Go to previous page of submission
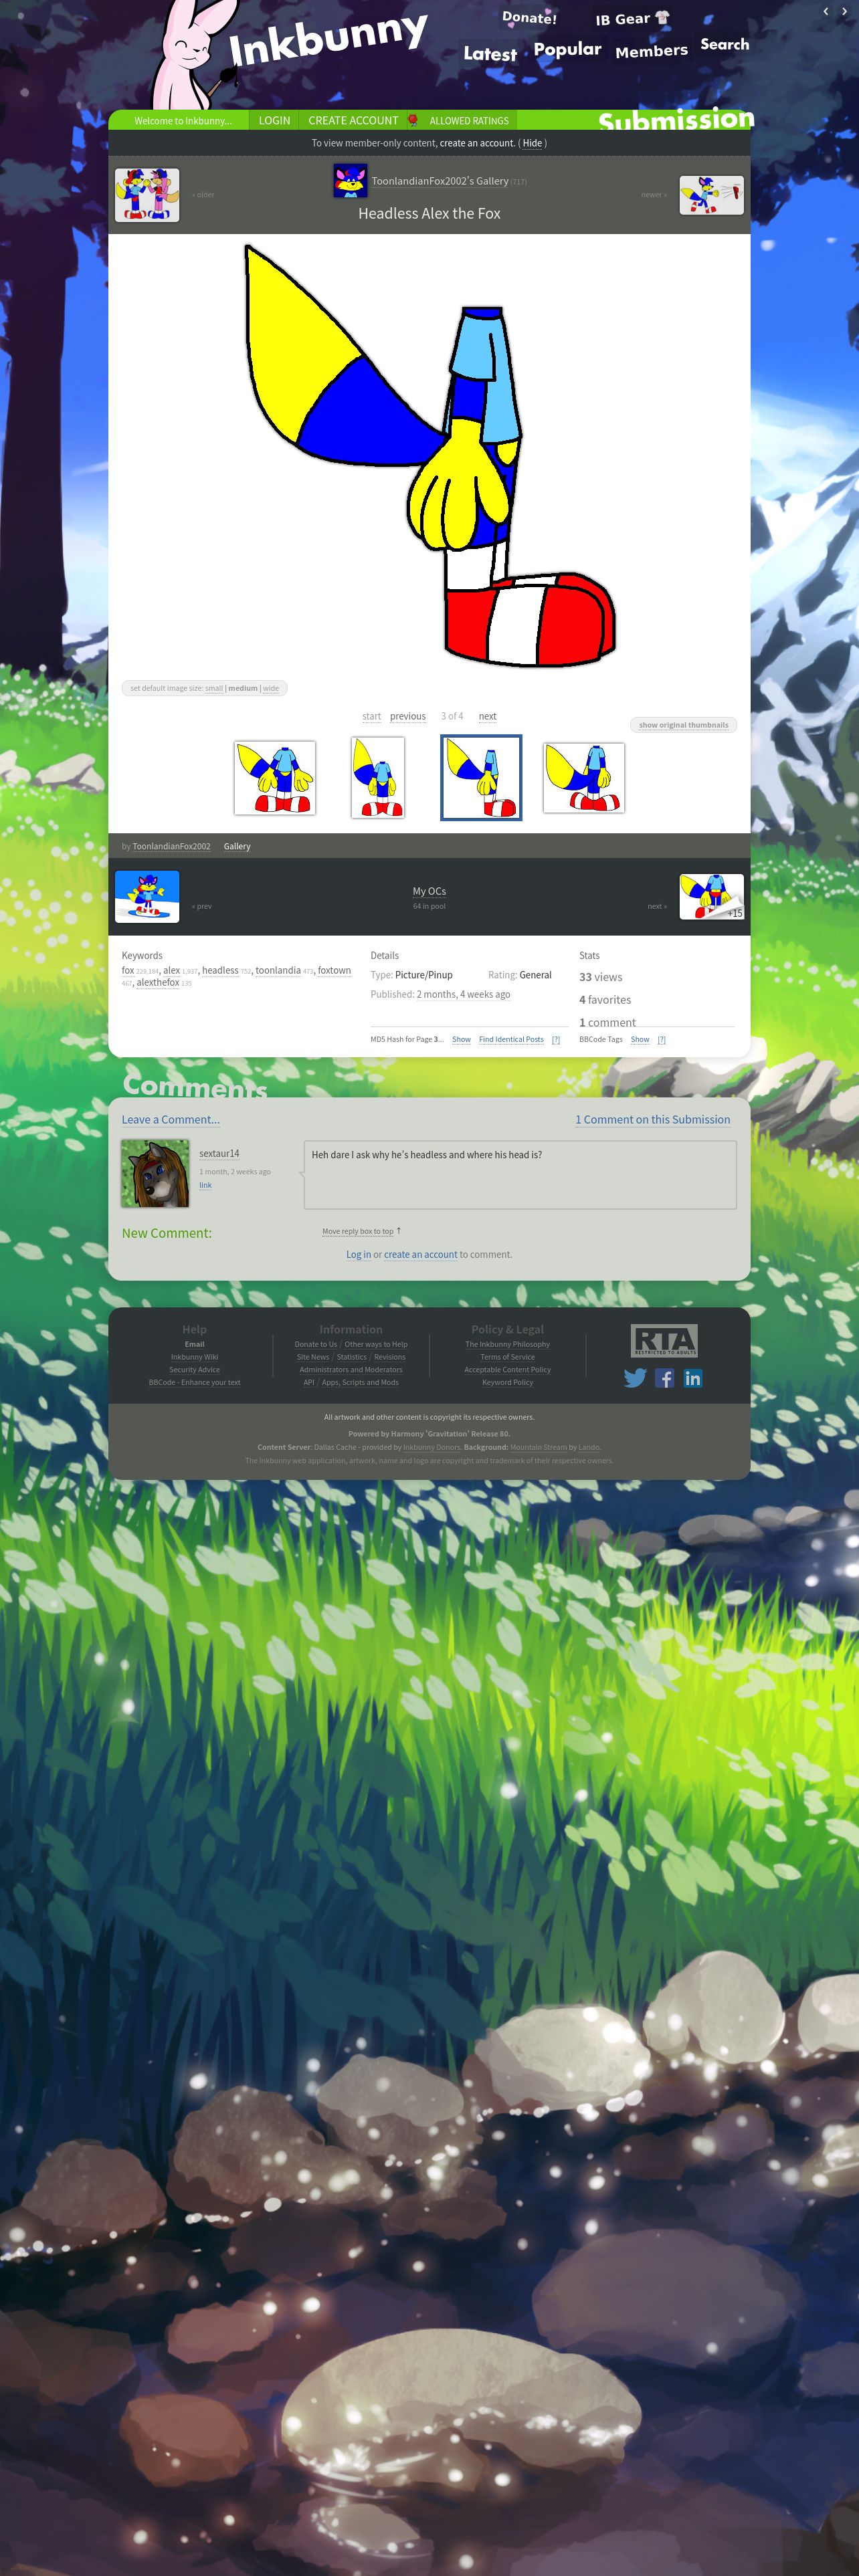This screenshot has height=2576, width=859. coord(407,716)
